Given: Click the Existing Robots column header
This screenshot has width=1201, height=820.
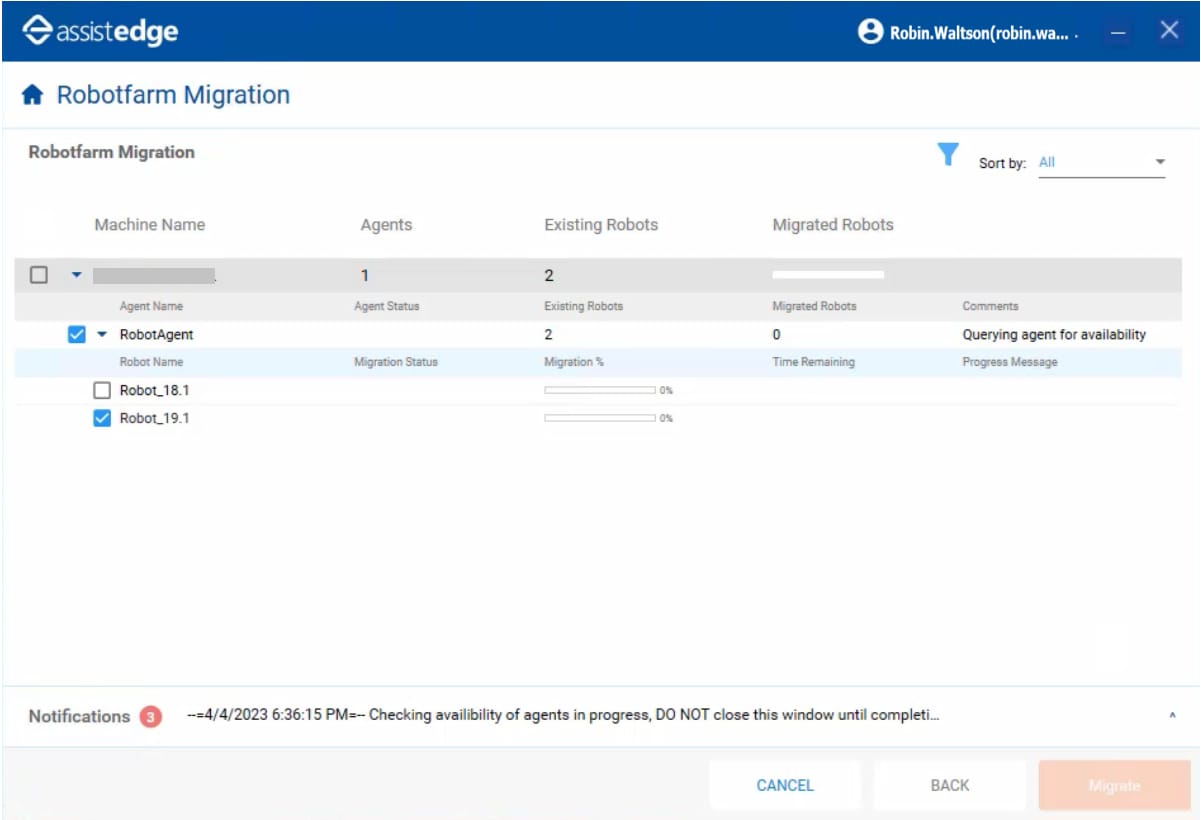Looking at the screenshot, I should [600, 225].
